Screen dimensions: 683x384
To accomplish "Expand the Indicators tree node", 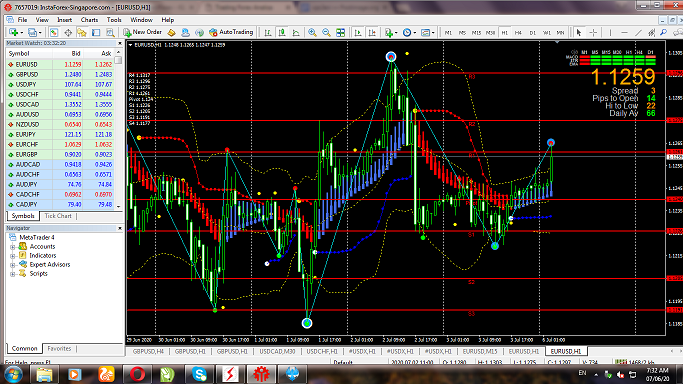I will point(13,256).
